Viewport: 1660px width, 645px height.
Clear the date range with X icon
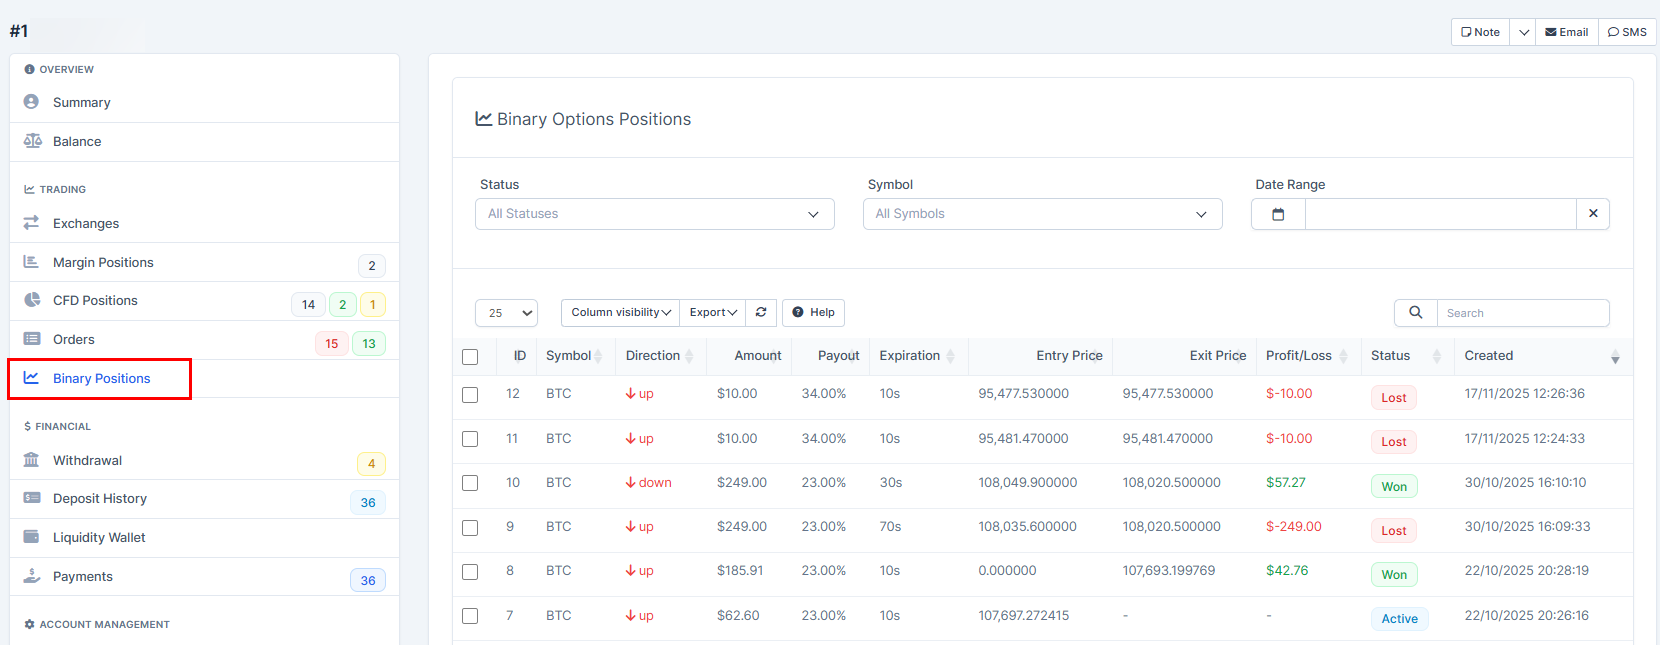(x=1593, y=214)
